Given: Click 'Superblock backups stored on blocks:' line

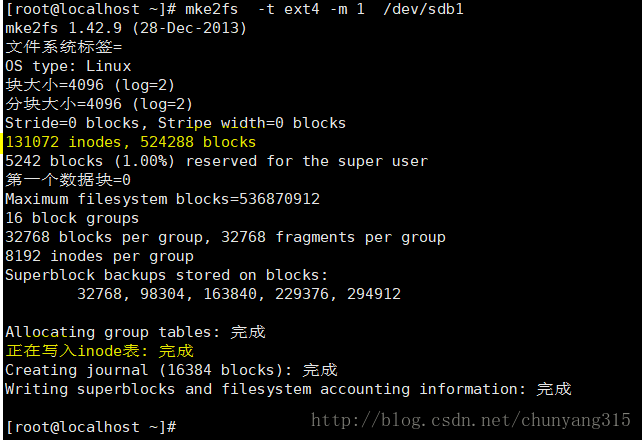Looking at the screenshot, I should (x=167, y=275).
